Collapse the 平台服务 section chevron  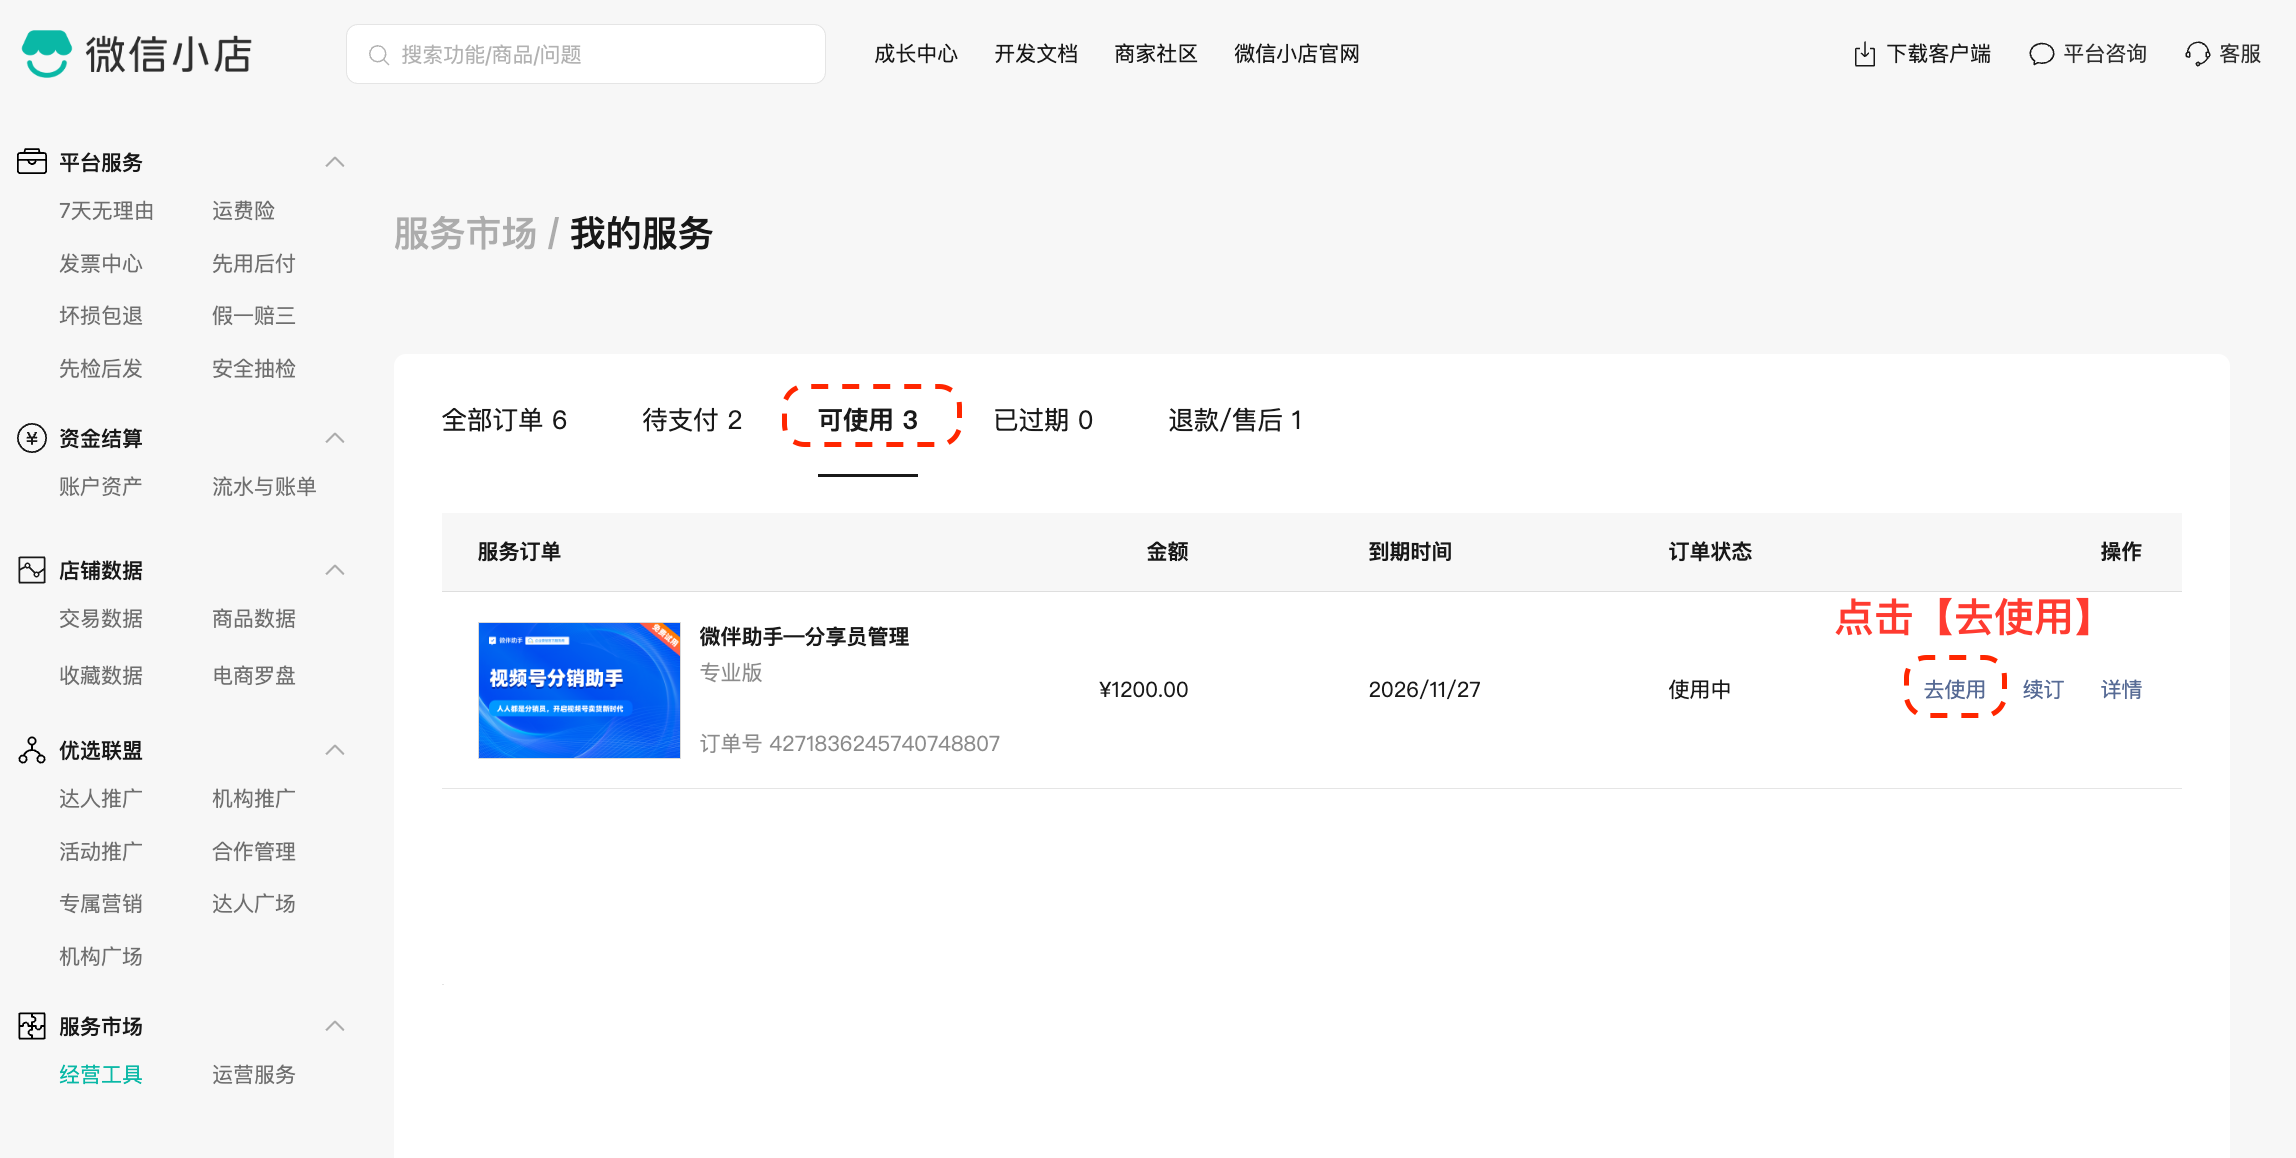click(335, 162)
